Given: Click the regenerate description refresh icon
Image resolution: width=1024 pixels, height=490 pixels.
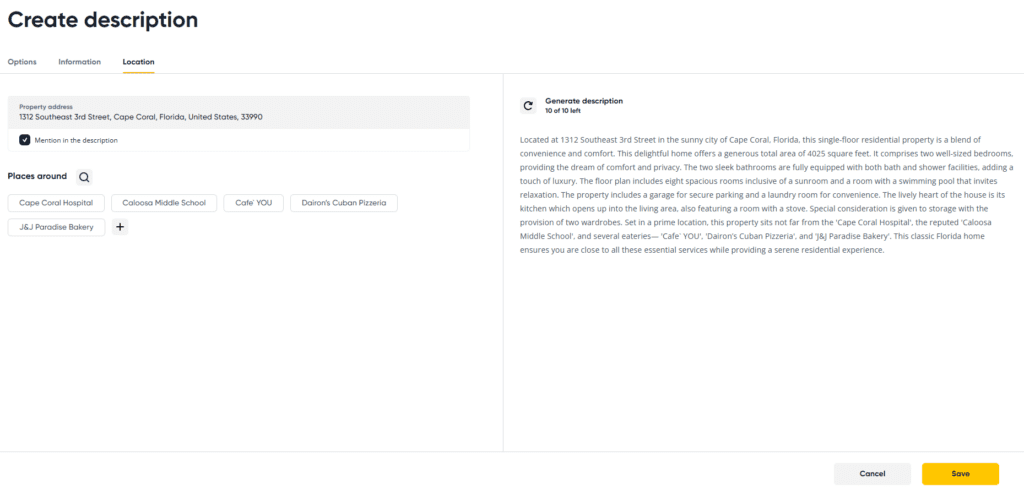Looking at the screenshot, I should click(x=528, y=105).
